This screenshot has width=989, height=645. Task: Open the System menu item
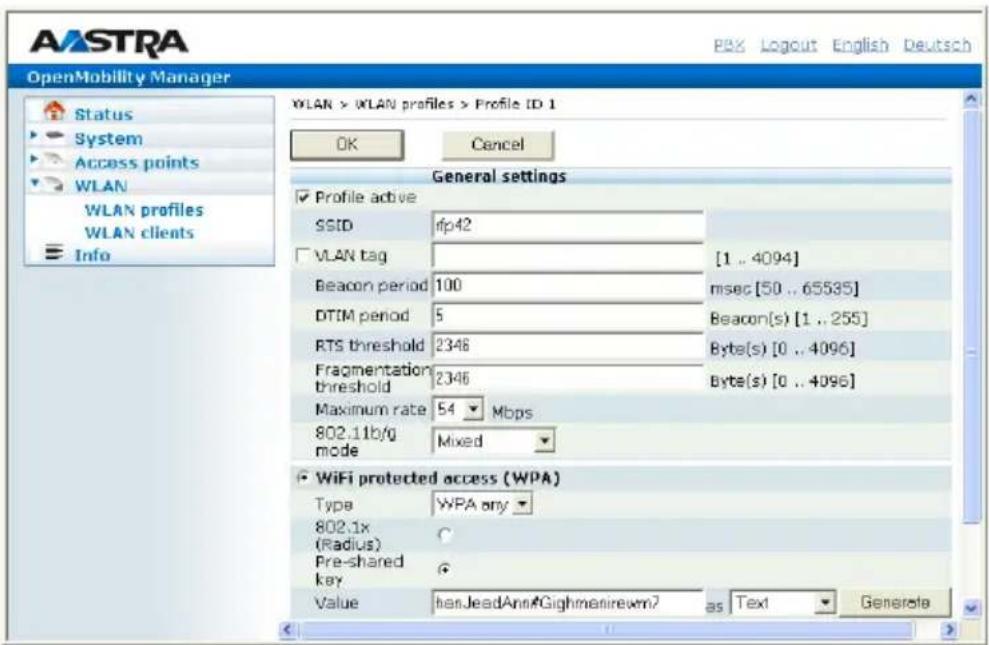point(108,139)
